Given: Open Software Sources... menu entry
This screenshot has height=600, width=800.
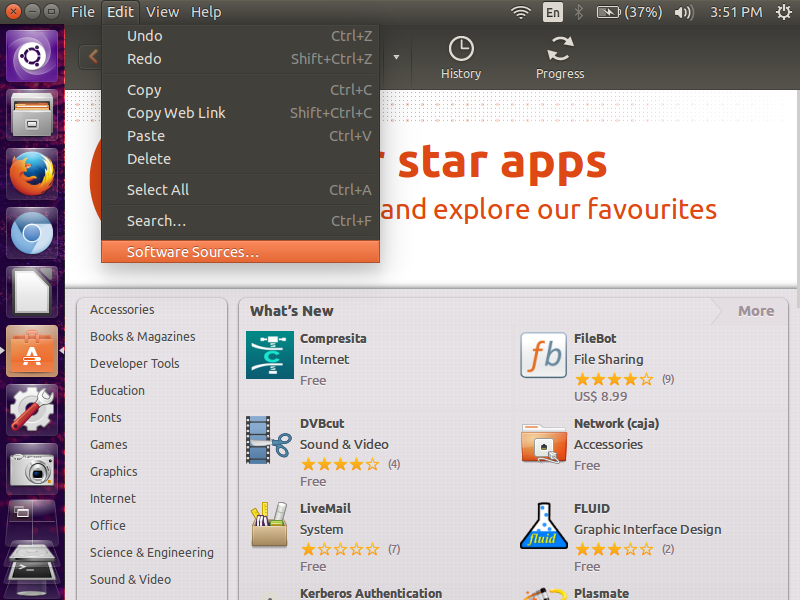Looking at the screenshot, I should coord(240,252).
